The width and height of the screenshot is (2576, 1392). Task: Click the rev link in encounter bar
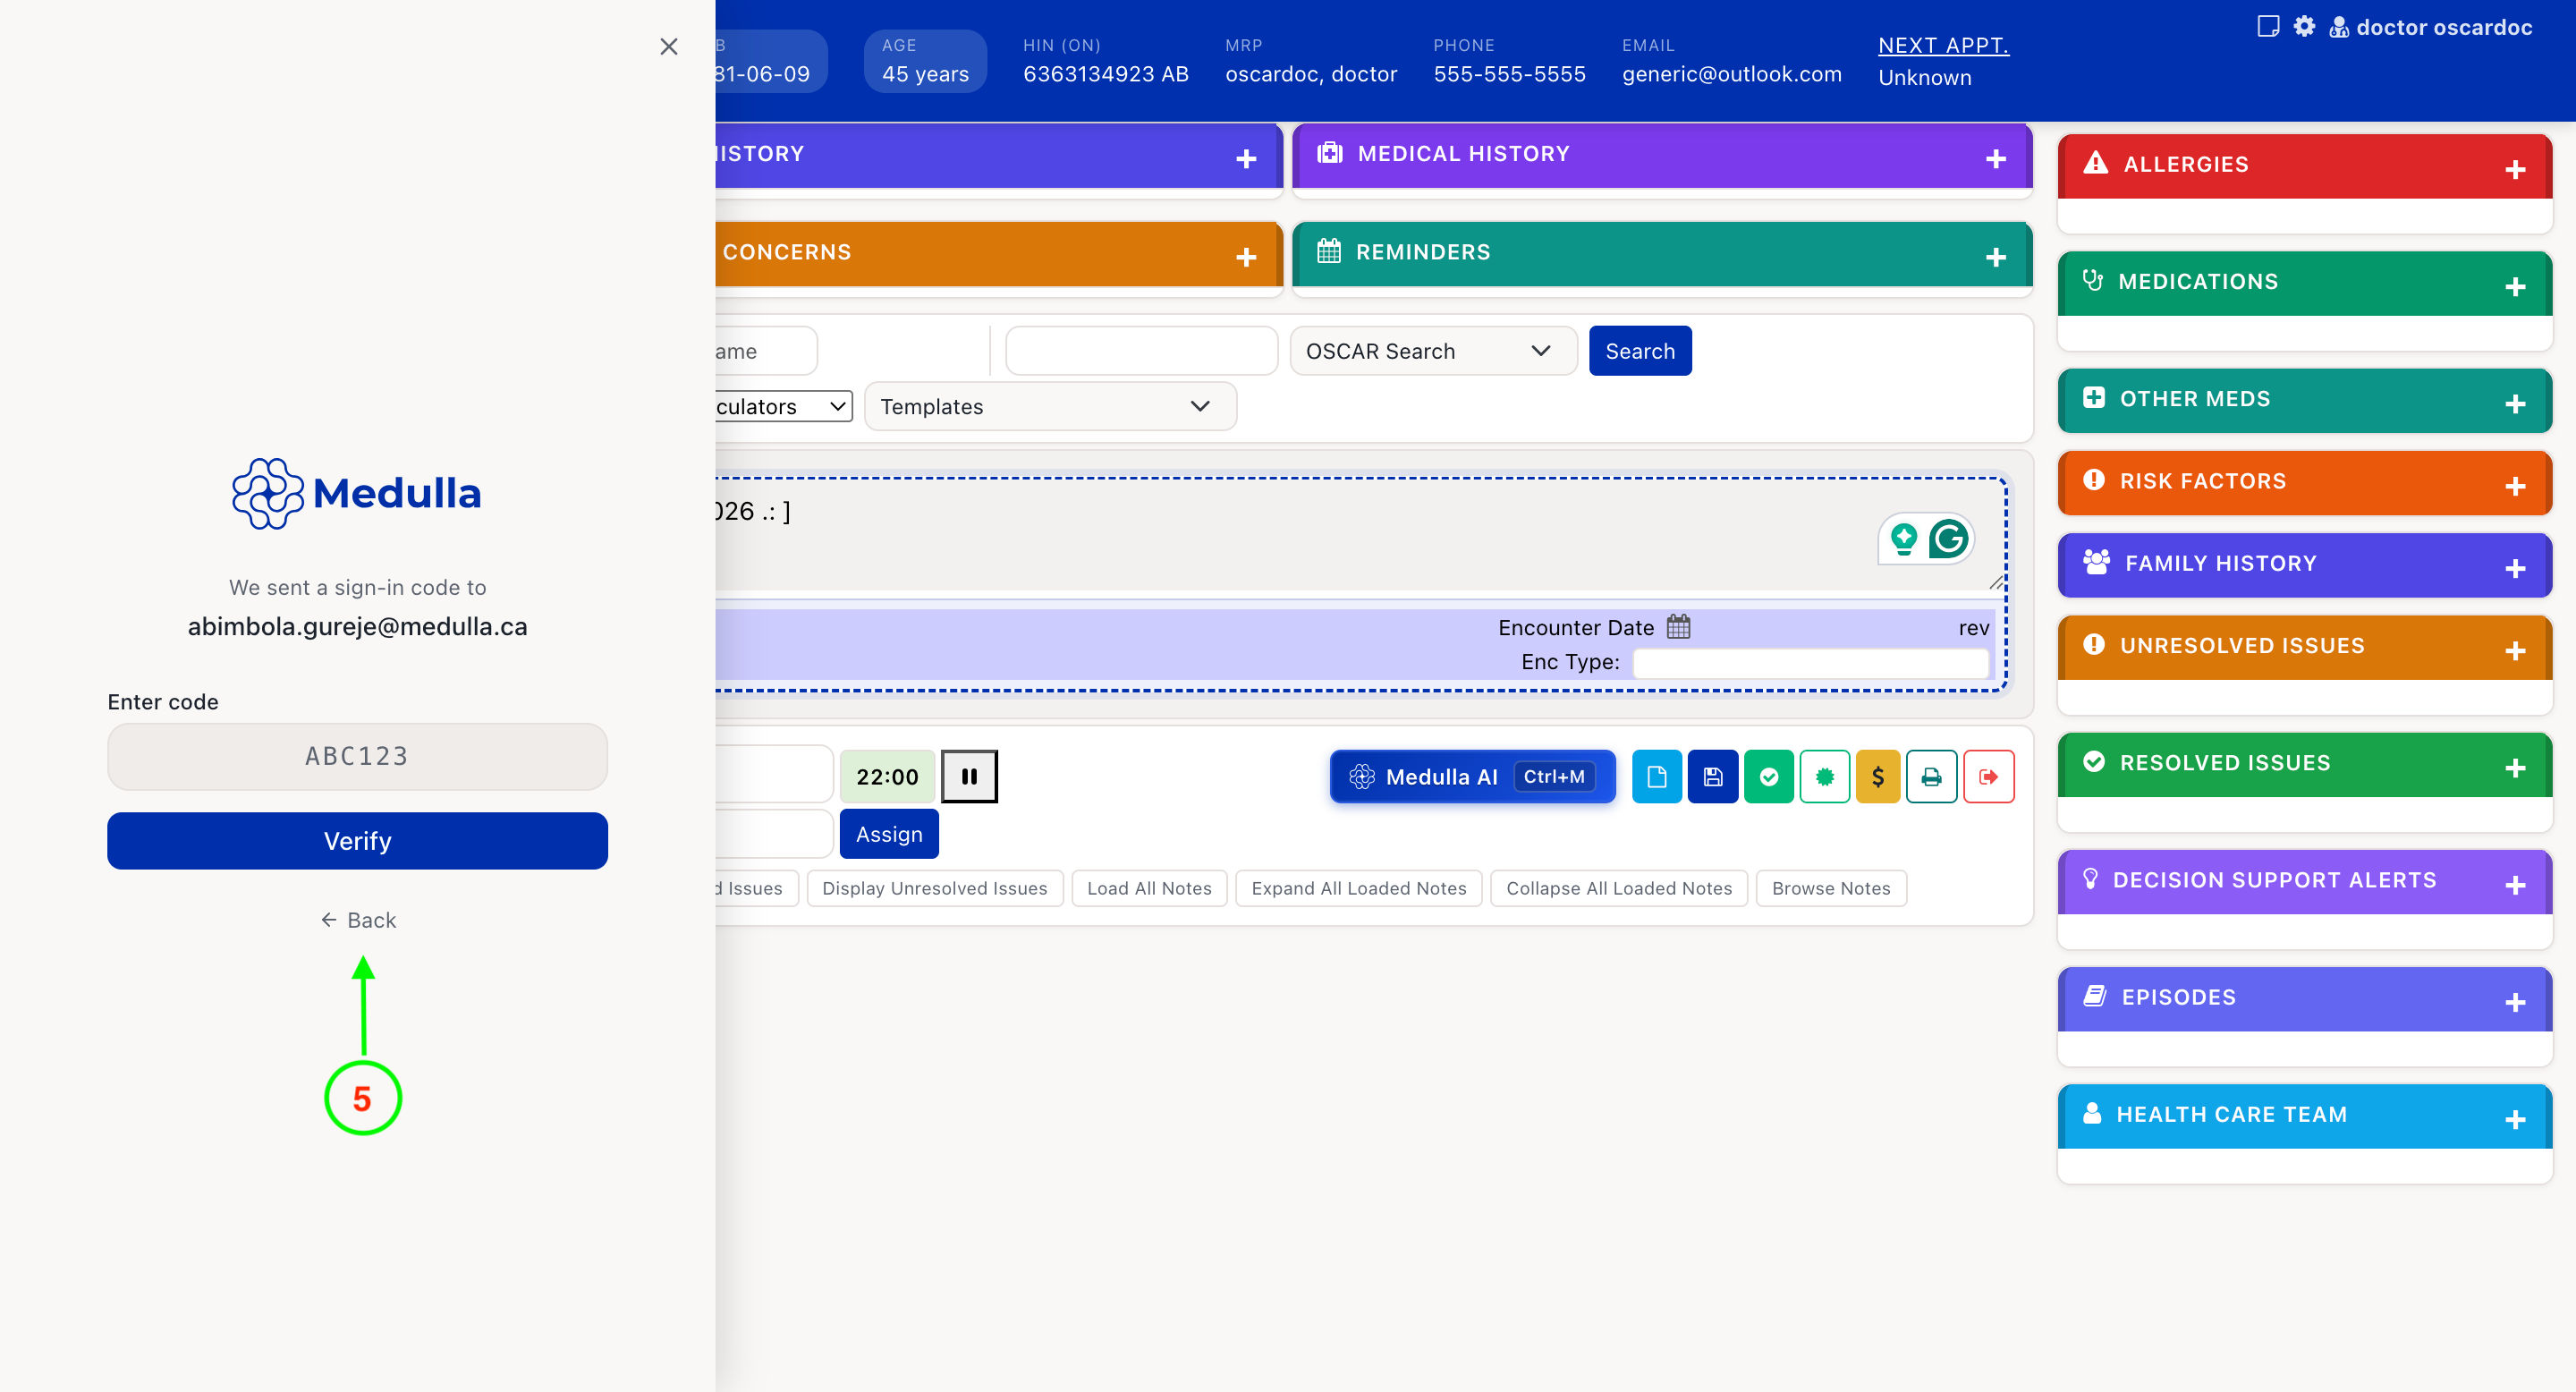(x=1973, y=628)
